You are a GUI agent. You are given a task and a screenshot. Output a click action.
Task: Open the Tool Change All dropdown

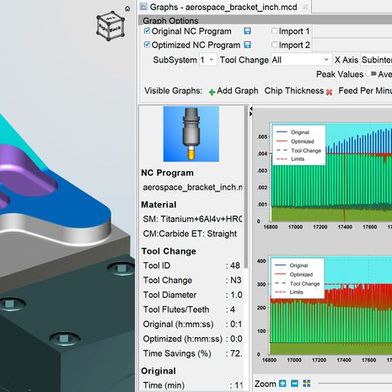301,60
